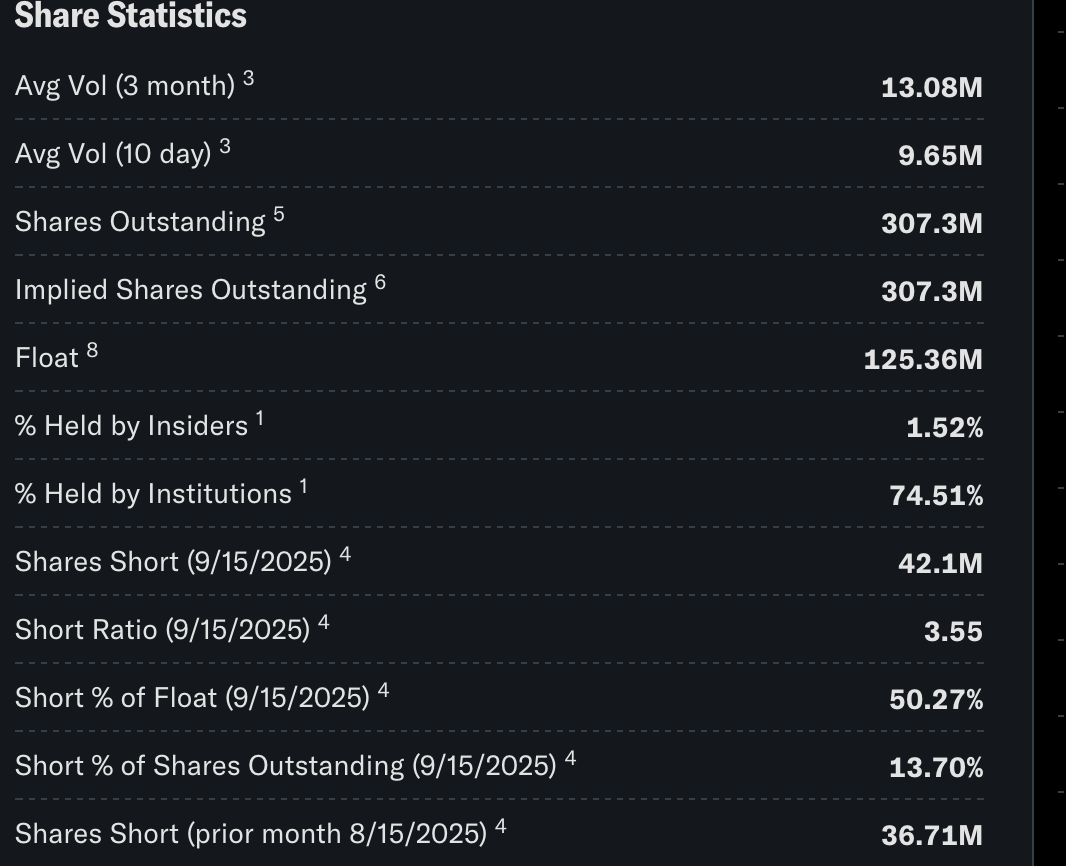The height and width of the screenshot is (866, 1066).
Task: Click footnote 8 next to Float
Action: click(x=92, y=351)
